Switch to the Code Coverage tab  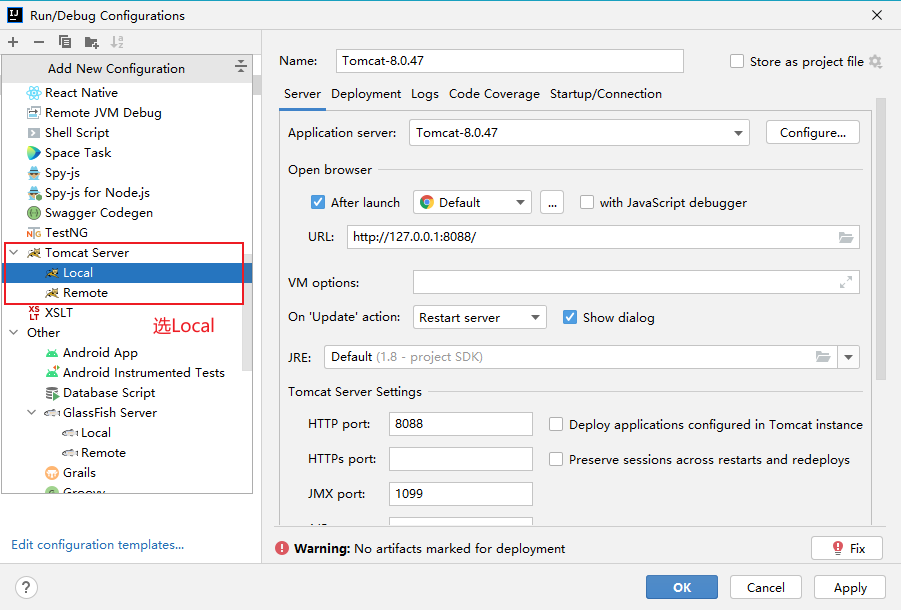coord(494,94)
